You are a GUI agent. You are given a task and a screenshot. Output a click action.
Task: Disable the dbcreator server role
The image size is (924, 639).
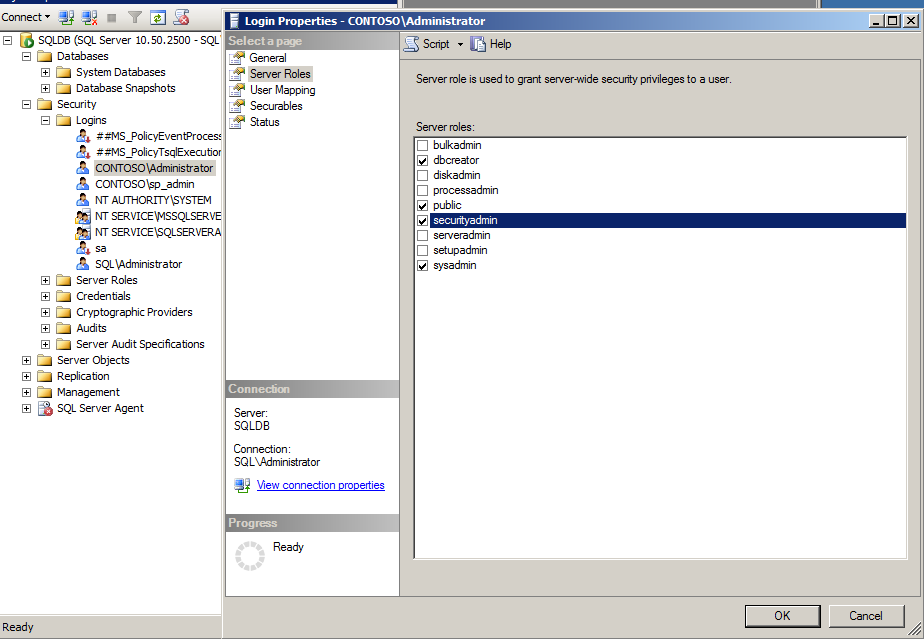coord(422,160)
